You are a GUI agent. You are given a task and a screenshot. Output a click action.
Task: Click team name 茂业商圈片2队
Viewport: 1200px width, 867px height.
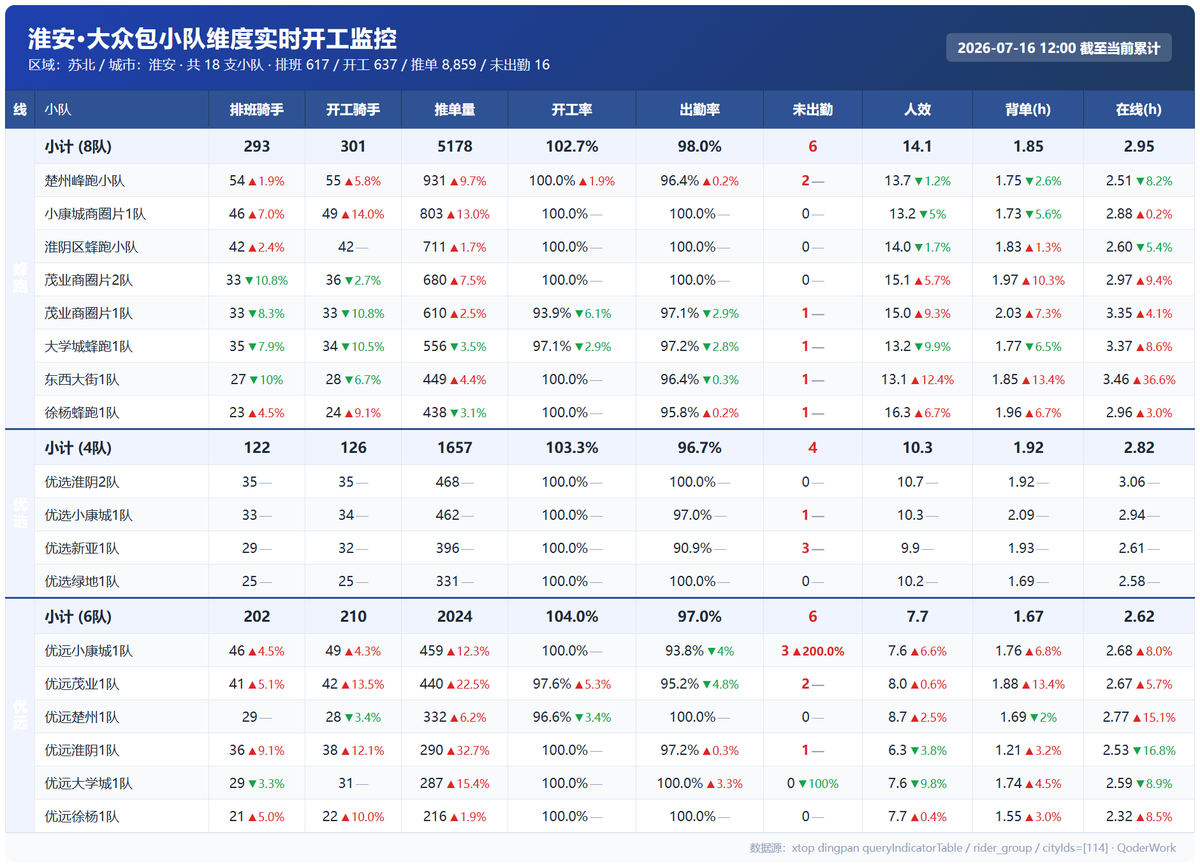pos(88,280)
